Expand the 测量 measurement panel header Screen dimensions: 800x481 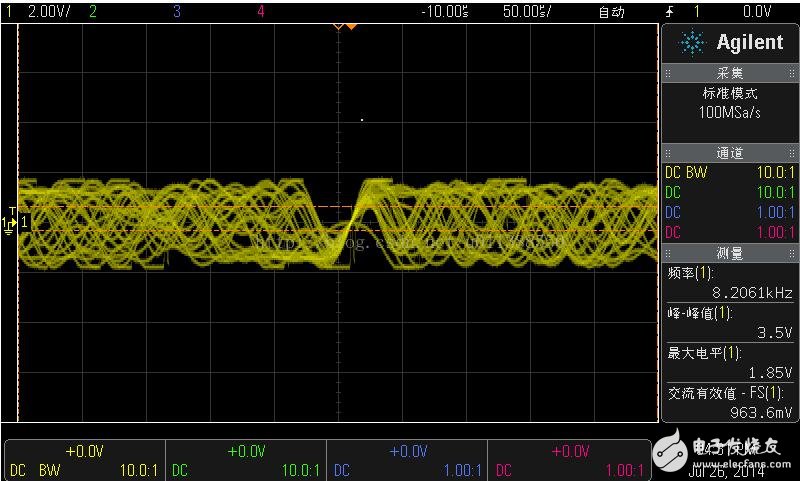coord(730,254)
